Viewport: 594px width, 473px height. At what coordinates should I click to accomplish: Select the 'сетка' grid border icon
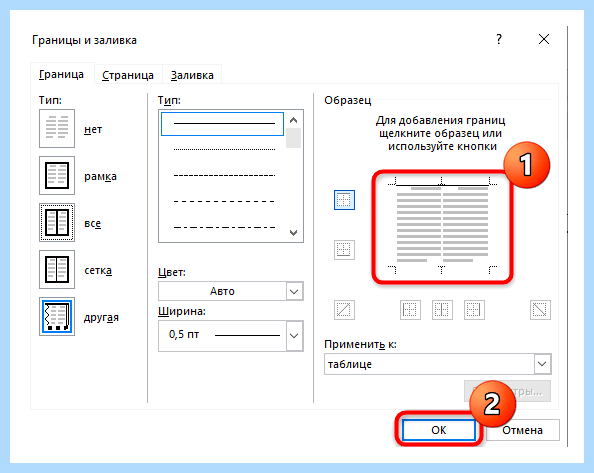57,269
